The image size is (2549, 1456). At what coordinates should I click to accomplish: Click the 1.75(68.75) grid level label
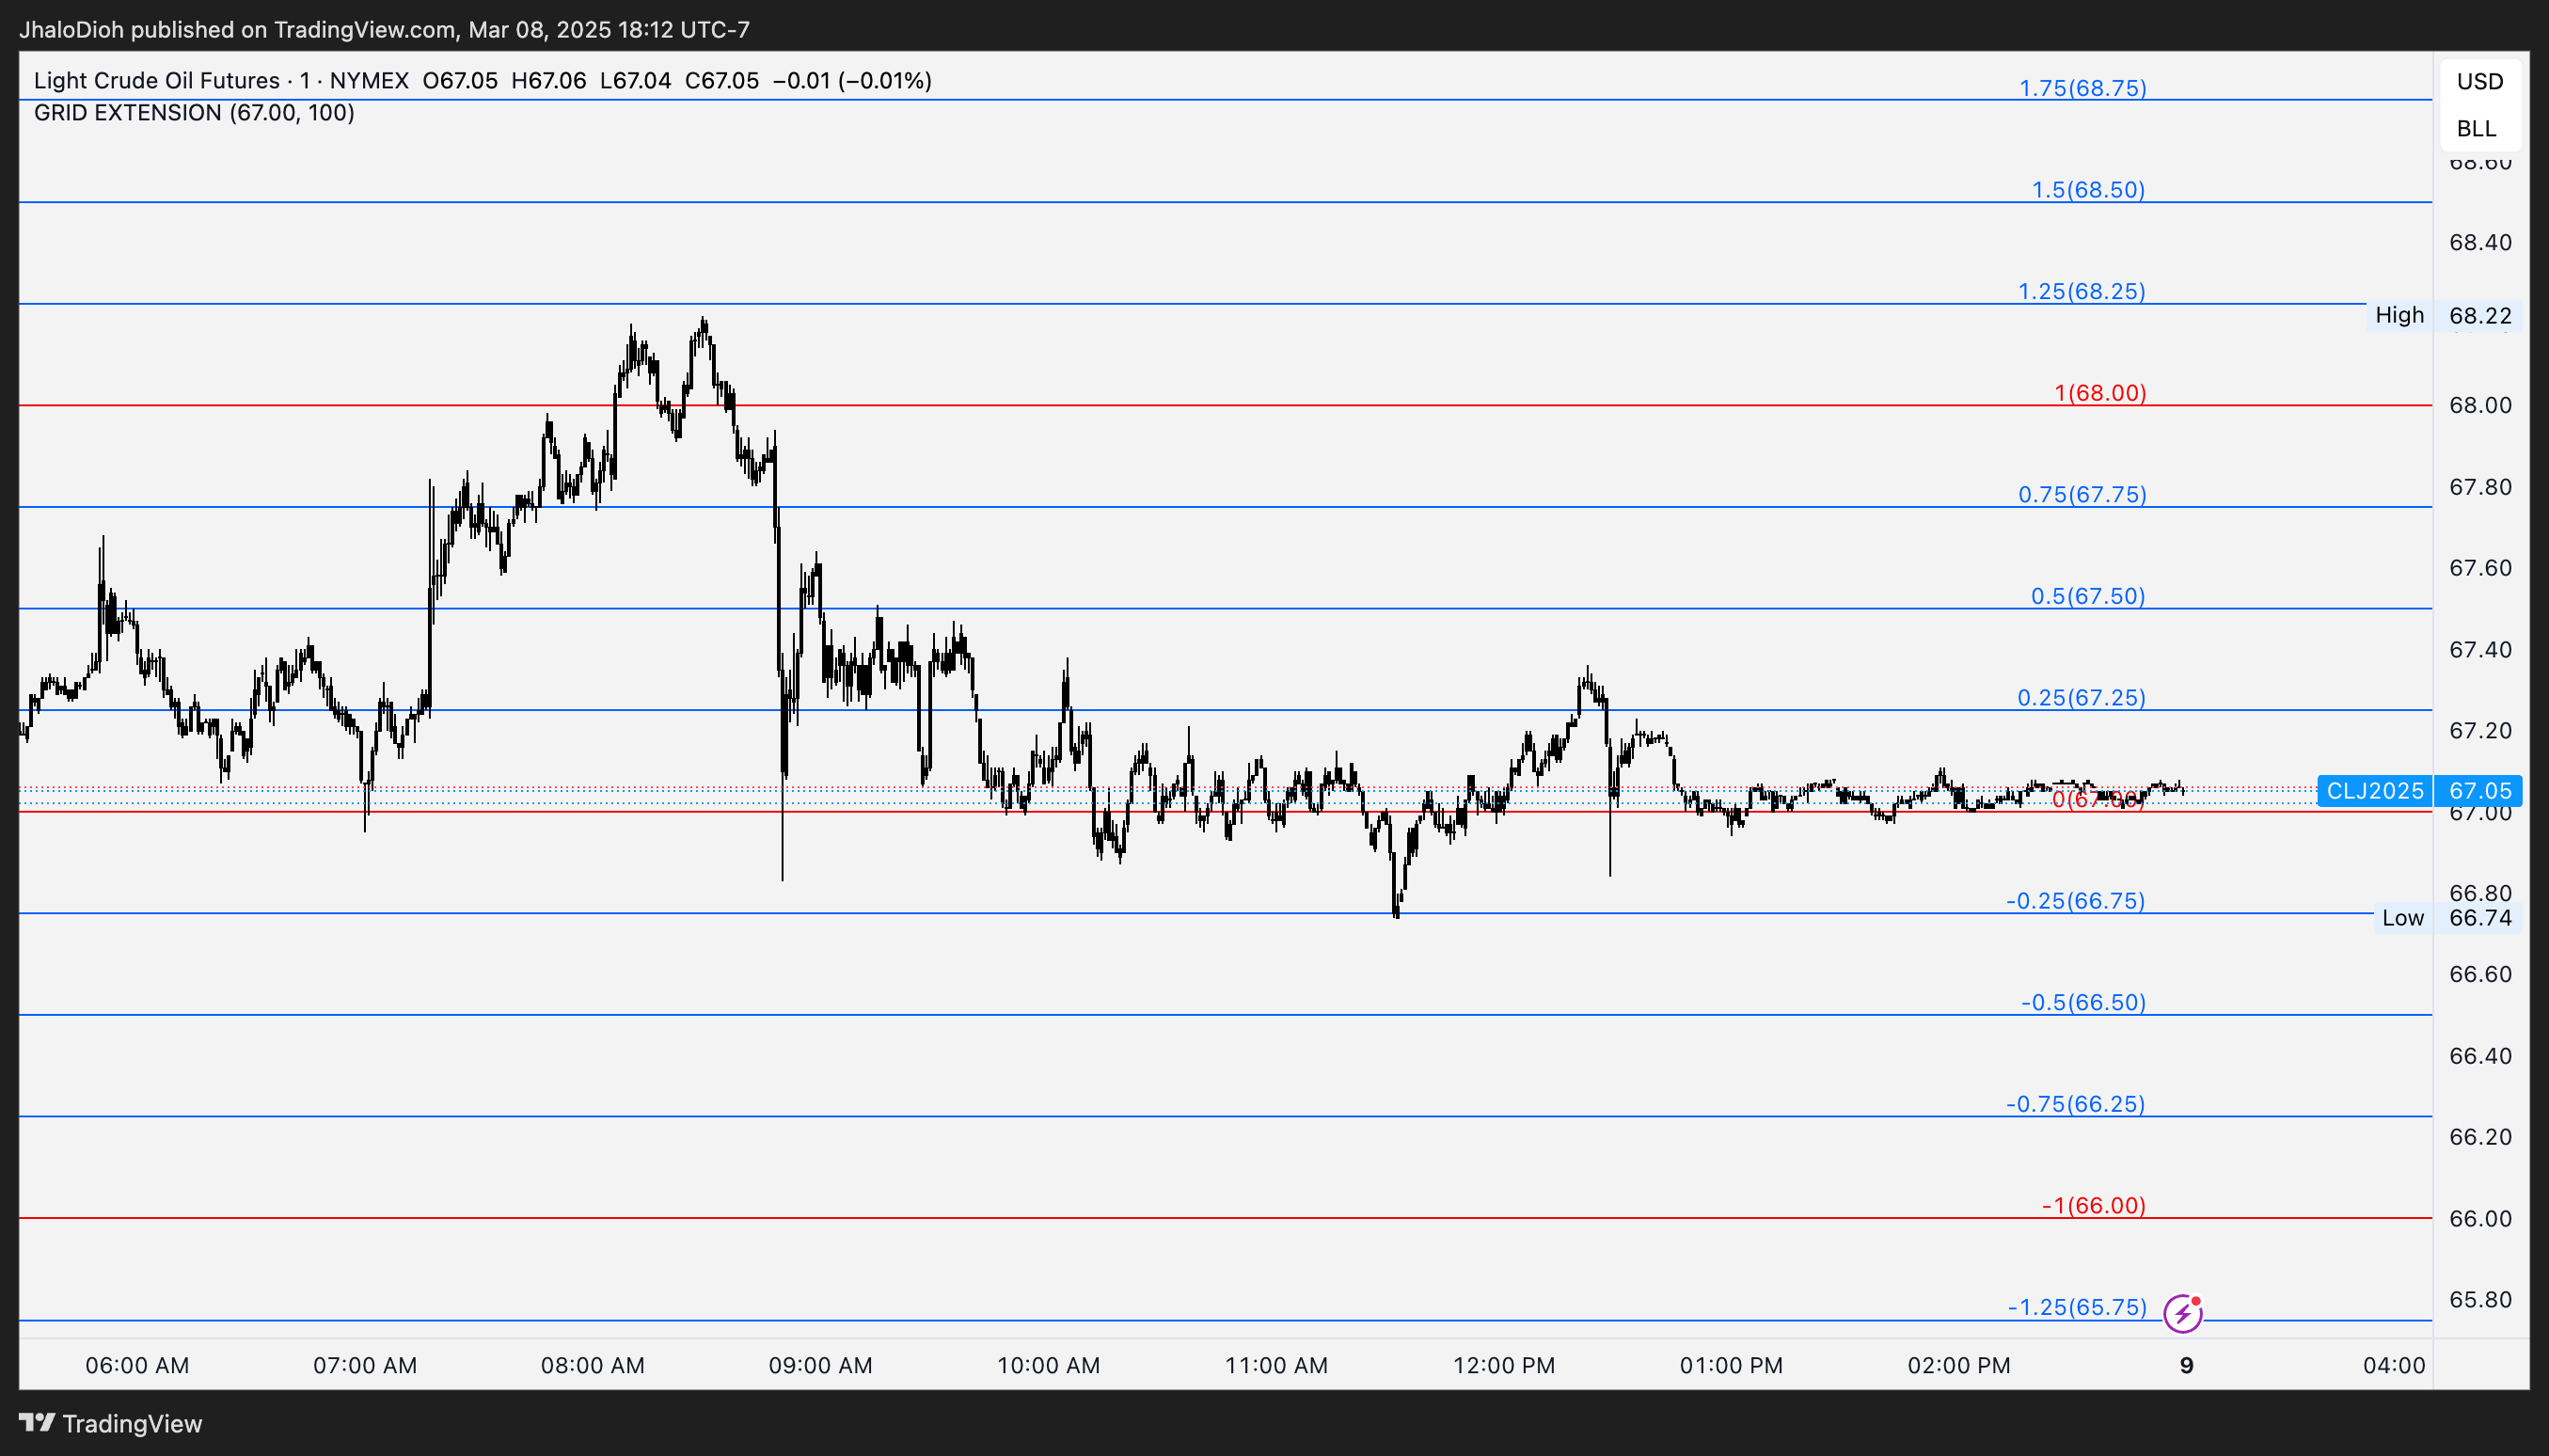[x=2082, y=88]
